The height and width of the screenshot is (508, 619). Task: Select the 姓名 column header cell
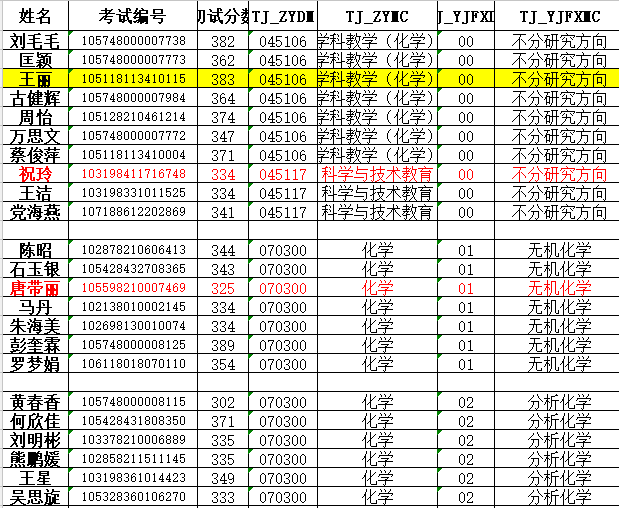coord(36,15)
